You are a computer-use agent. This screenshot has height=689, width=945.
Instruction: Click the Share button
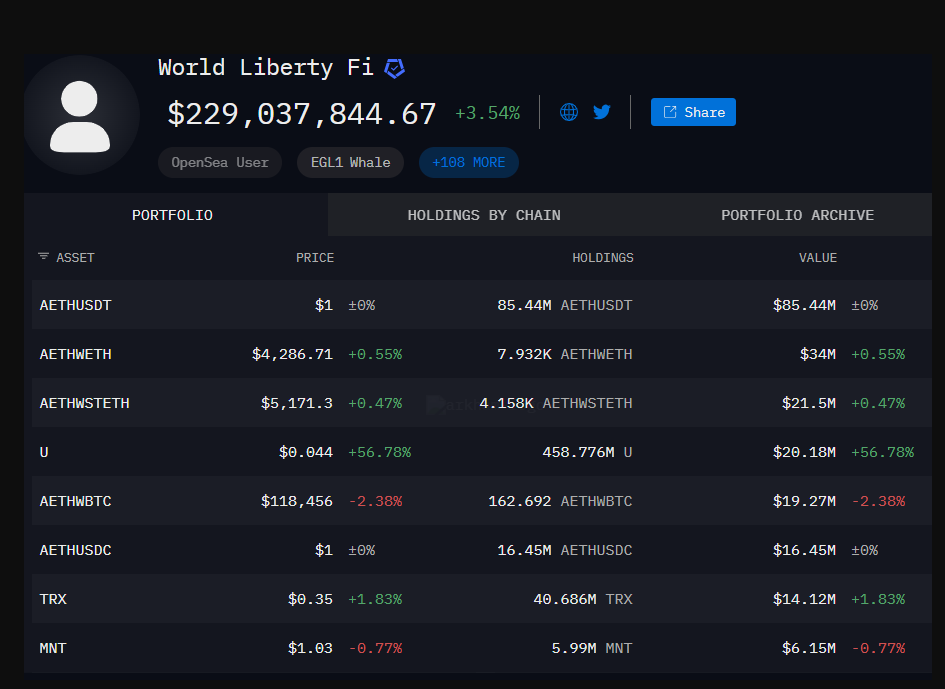[693, 112]
